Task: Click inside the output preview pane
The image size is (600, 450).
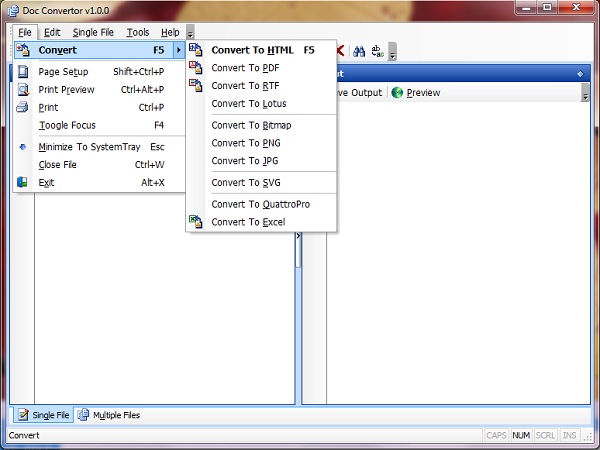Action: (458, 253)
